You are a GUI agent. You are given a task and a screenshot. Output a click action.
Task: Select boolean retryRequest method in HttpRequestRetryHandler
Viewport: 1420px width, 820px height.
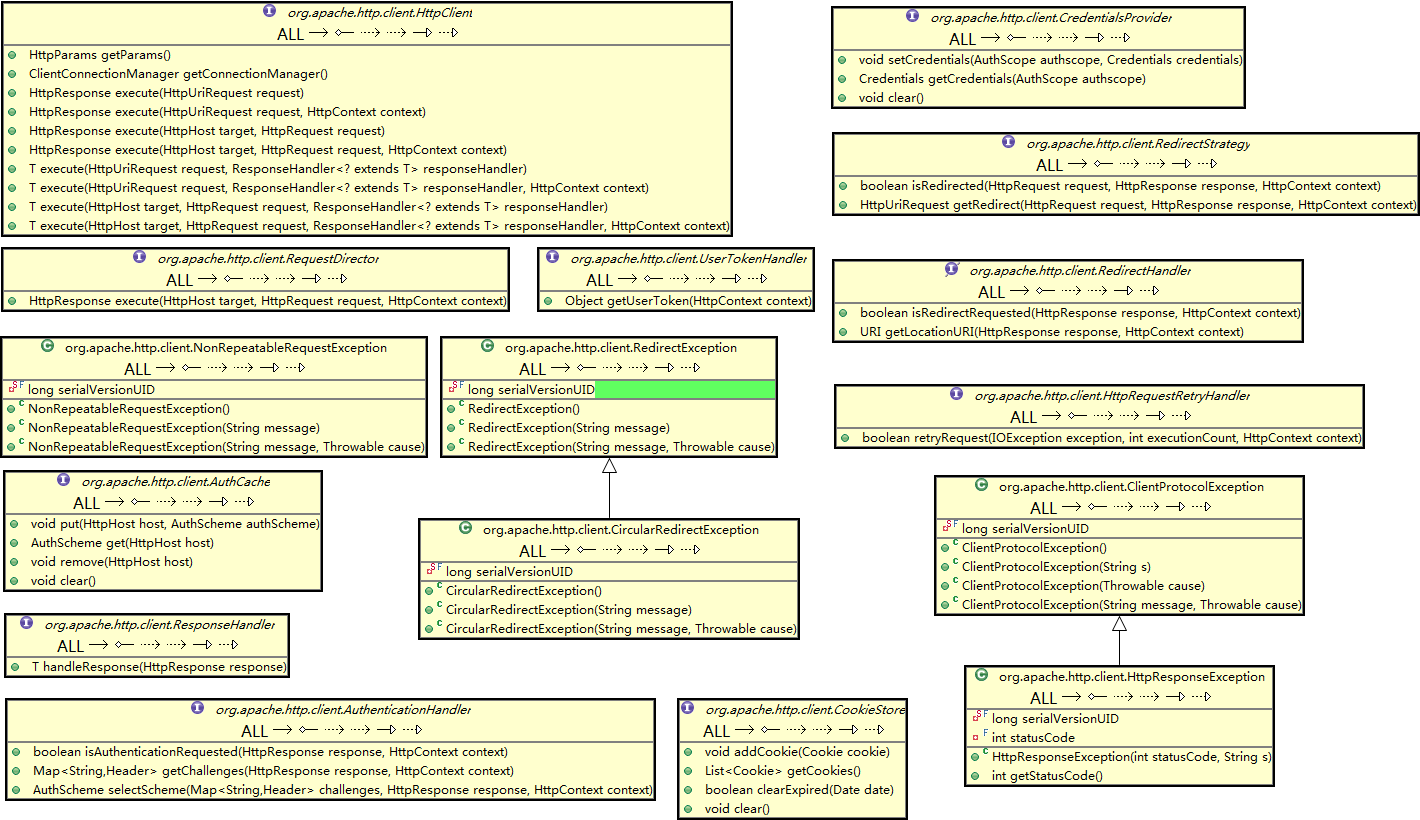pyautogui.click(x=1111, y=438)
